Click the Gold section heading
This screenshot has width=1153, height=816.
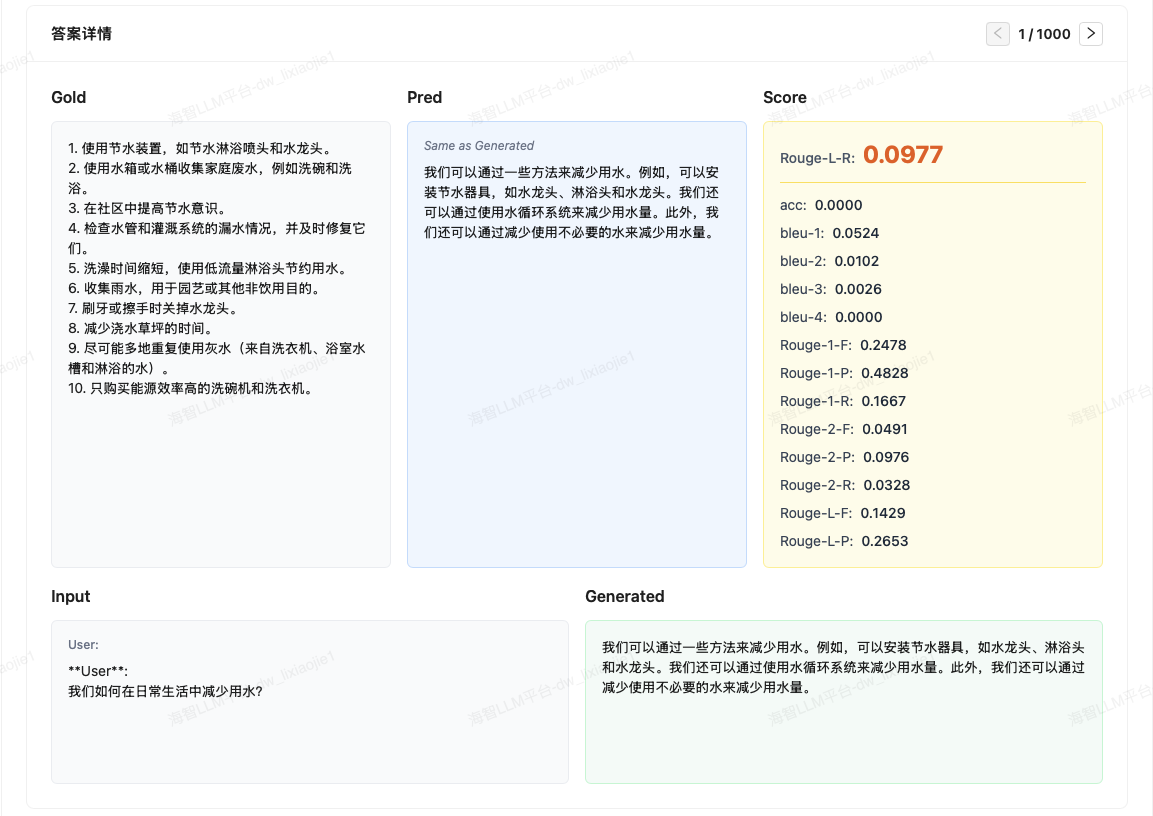point(69,97)
